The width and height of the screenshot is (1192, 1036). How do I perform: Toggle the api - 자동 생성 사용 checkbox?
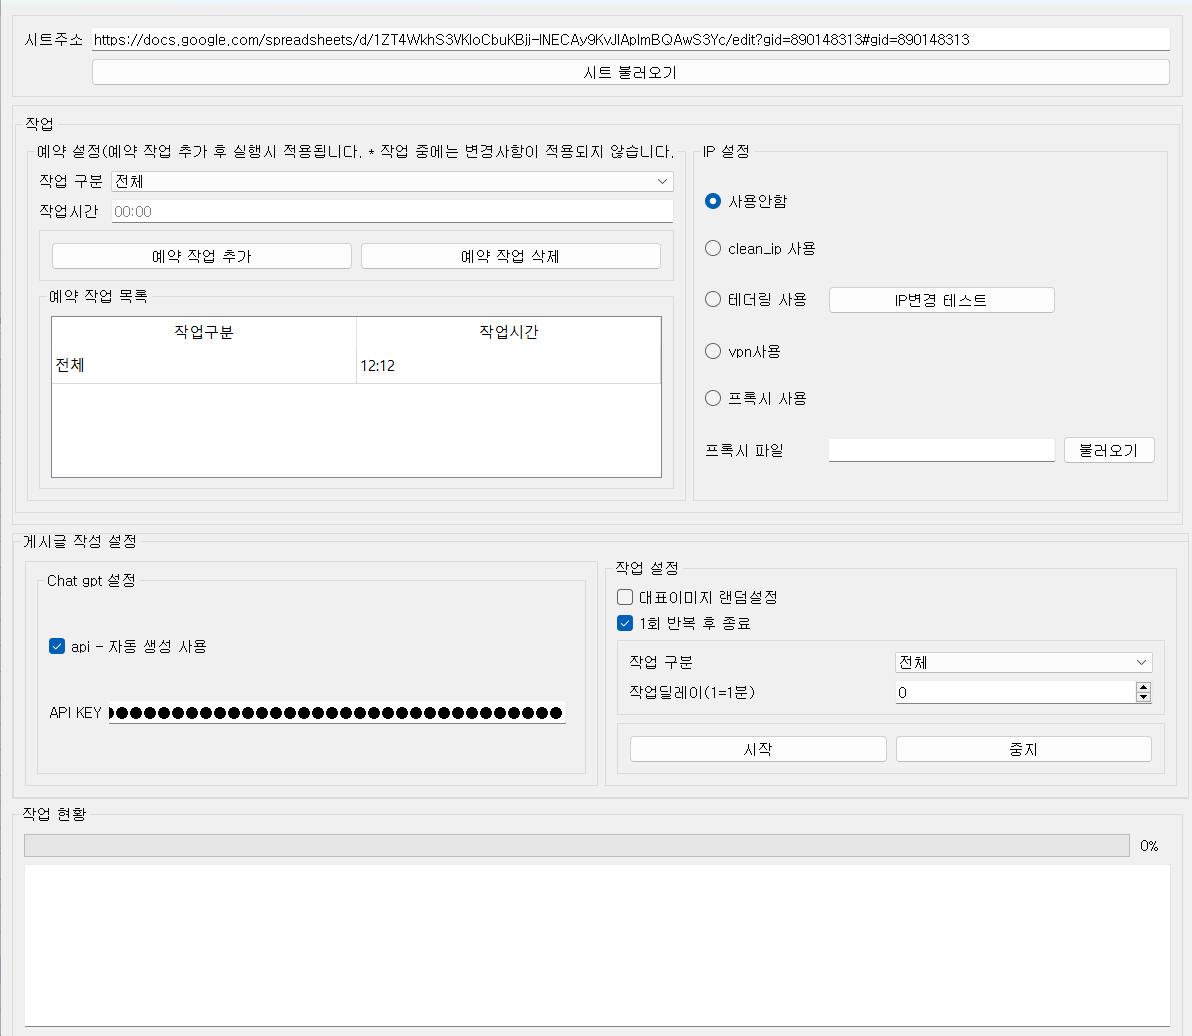[x=57, y=646]
